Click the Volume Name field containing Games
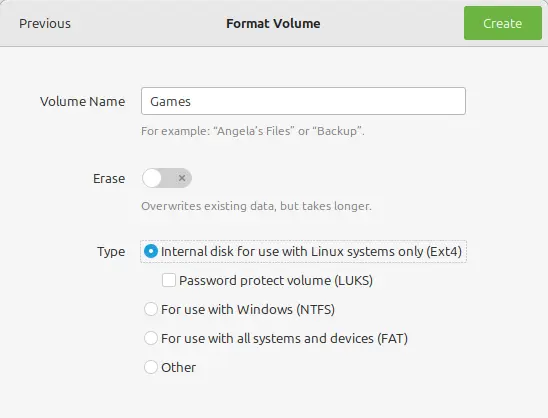 point(303,101)
